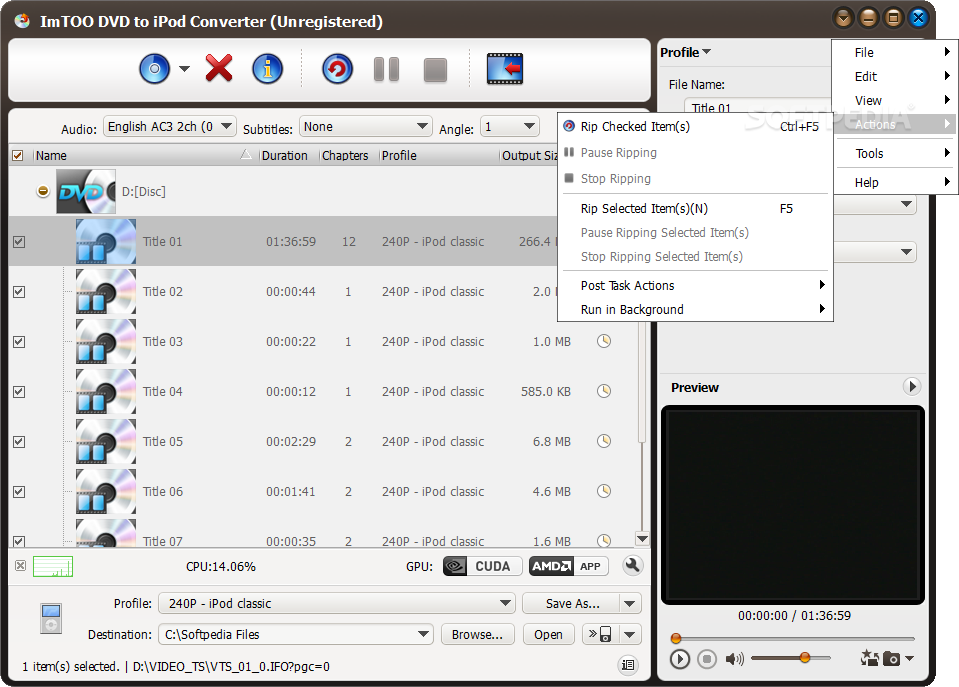Image resolution: width=959 pixels, height=687 pixels.
Task: Collapse the D:[Disc] tree node
Action: pos(43,191)
